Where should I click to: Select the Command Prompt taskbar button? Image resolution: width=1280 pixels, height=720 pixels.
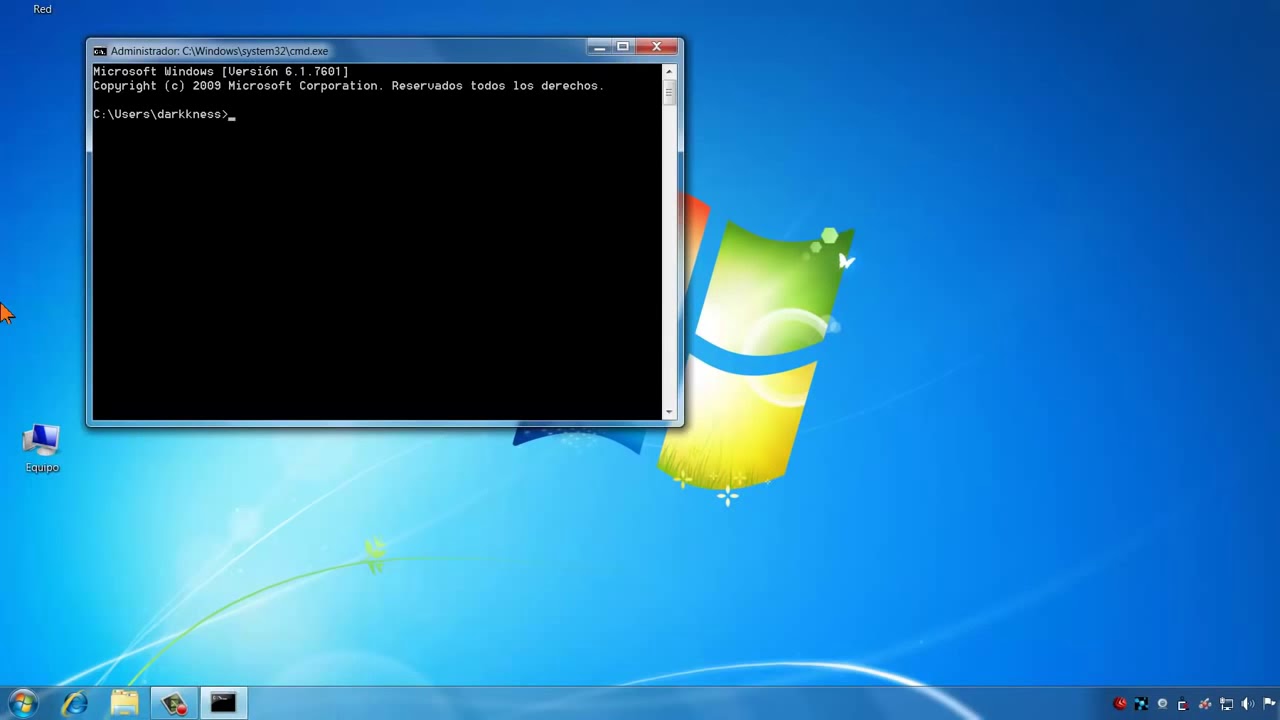click(223, 703)
